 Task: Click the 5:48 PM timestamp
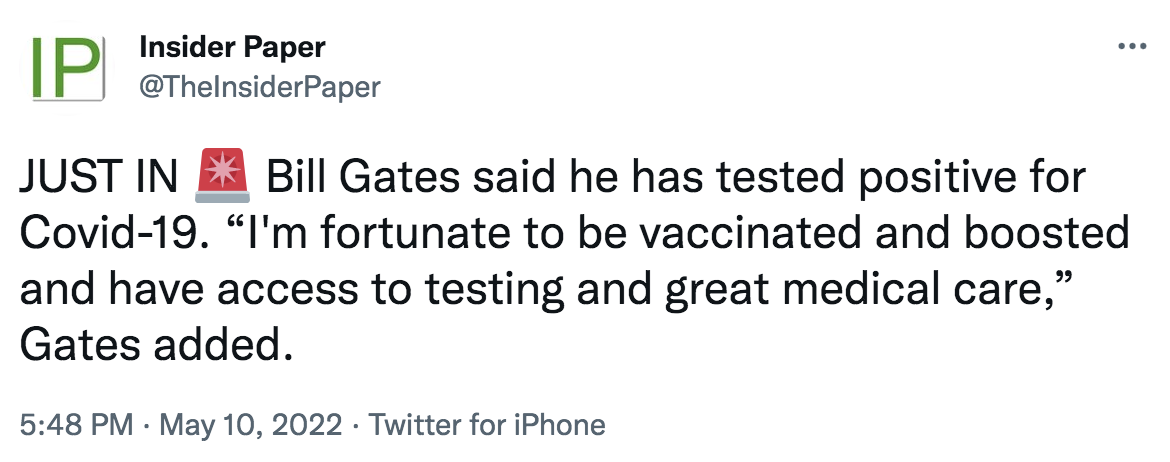pyautogui.click(x=77, y=425)
